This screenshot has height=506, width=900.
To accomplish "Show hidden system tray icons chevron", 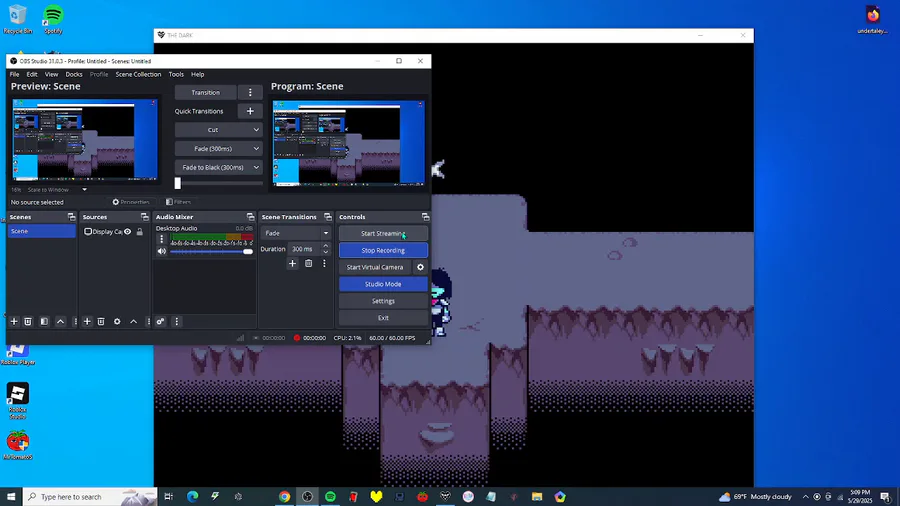I will pos(805,497).
